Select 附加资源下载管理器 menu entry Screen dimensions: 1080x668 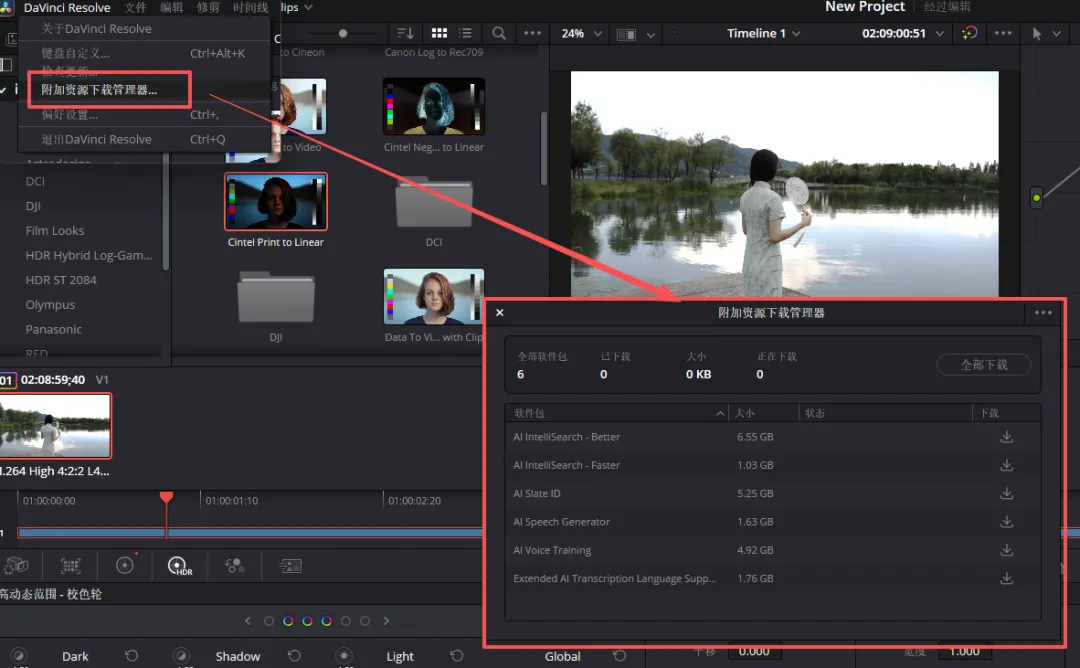[99, 90]
